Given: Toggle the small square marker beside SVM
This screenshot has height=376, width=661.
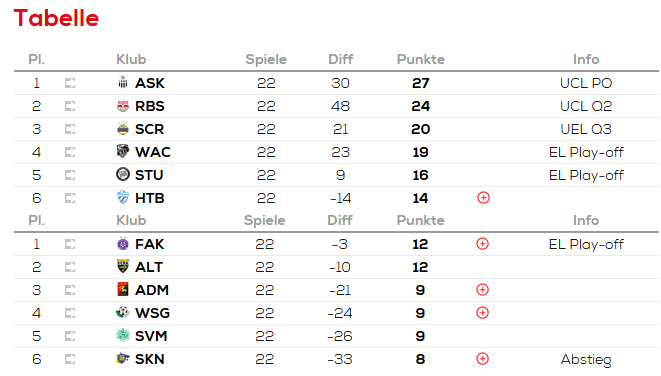Looking at the screenshot, I should point(70,336).
